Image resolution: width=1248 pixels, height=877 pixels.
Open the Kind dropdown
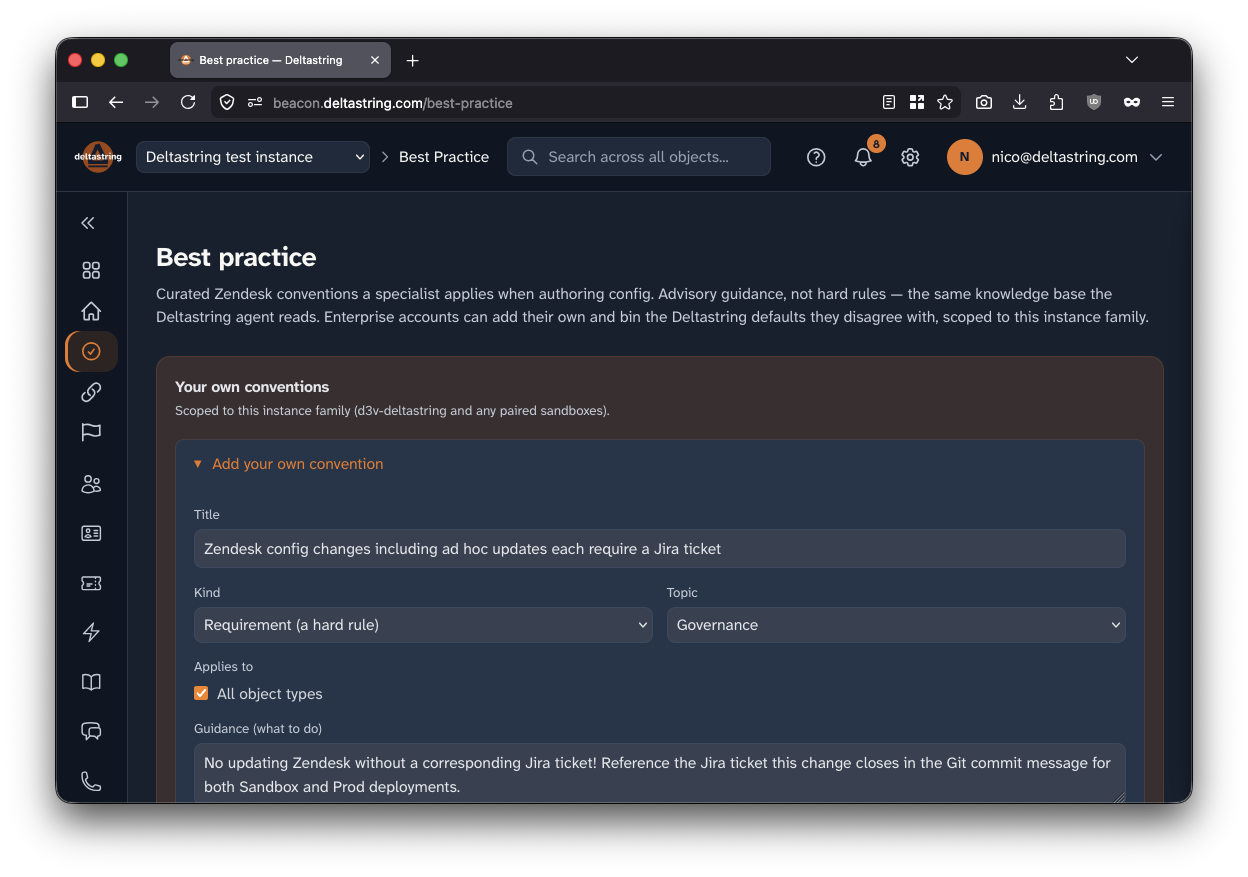(x=423, y=625)
